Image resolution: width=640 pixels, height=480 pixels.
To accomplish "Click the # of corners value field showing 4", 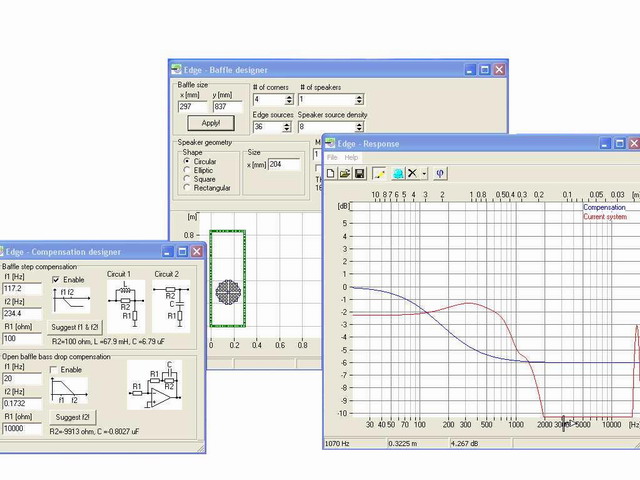I will click(x=269, y=99).
